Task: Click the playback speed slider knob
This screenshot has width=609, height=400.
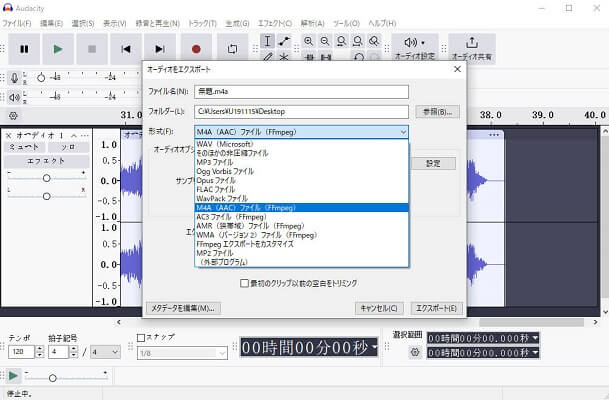Action: click(53, 377)
